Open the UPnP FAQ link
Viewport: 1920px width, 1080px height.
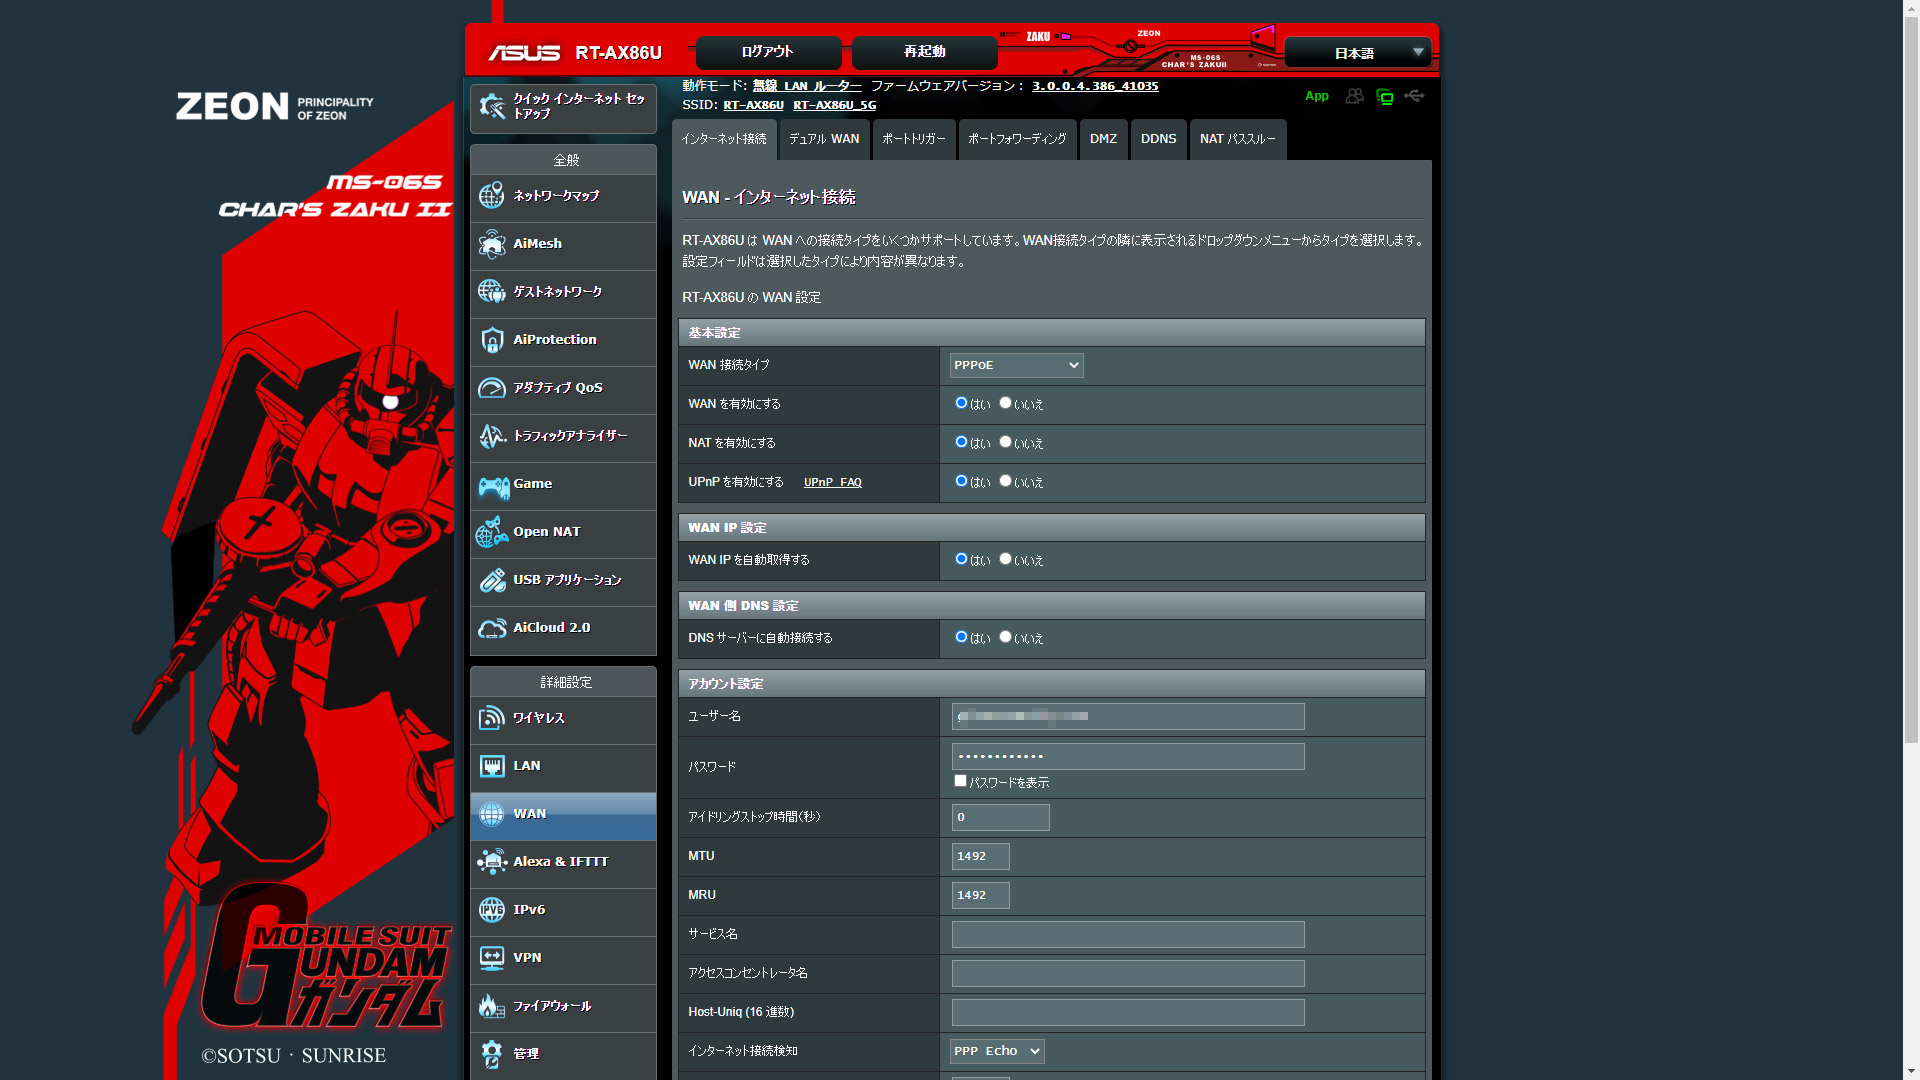(832, 482)
